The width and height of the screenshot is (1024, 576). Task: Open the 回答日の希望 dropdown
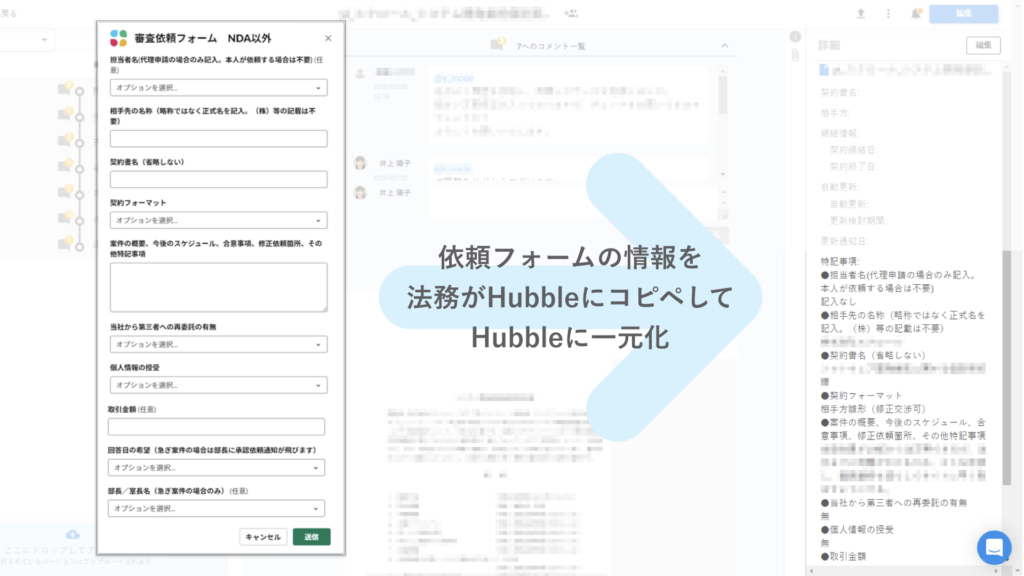coord(216,468)
